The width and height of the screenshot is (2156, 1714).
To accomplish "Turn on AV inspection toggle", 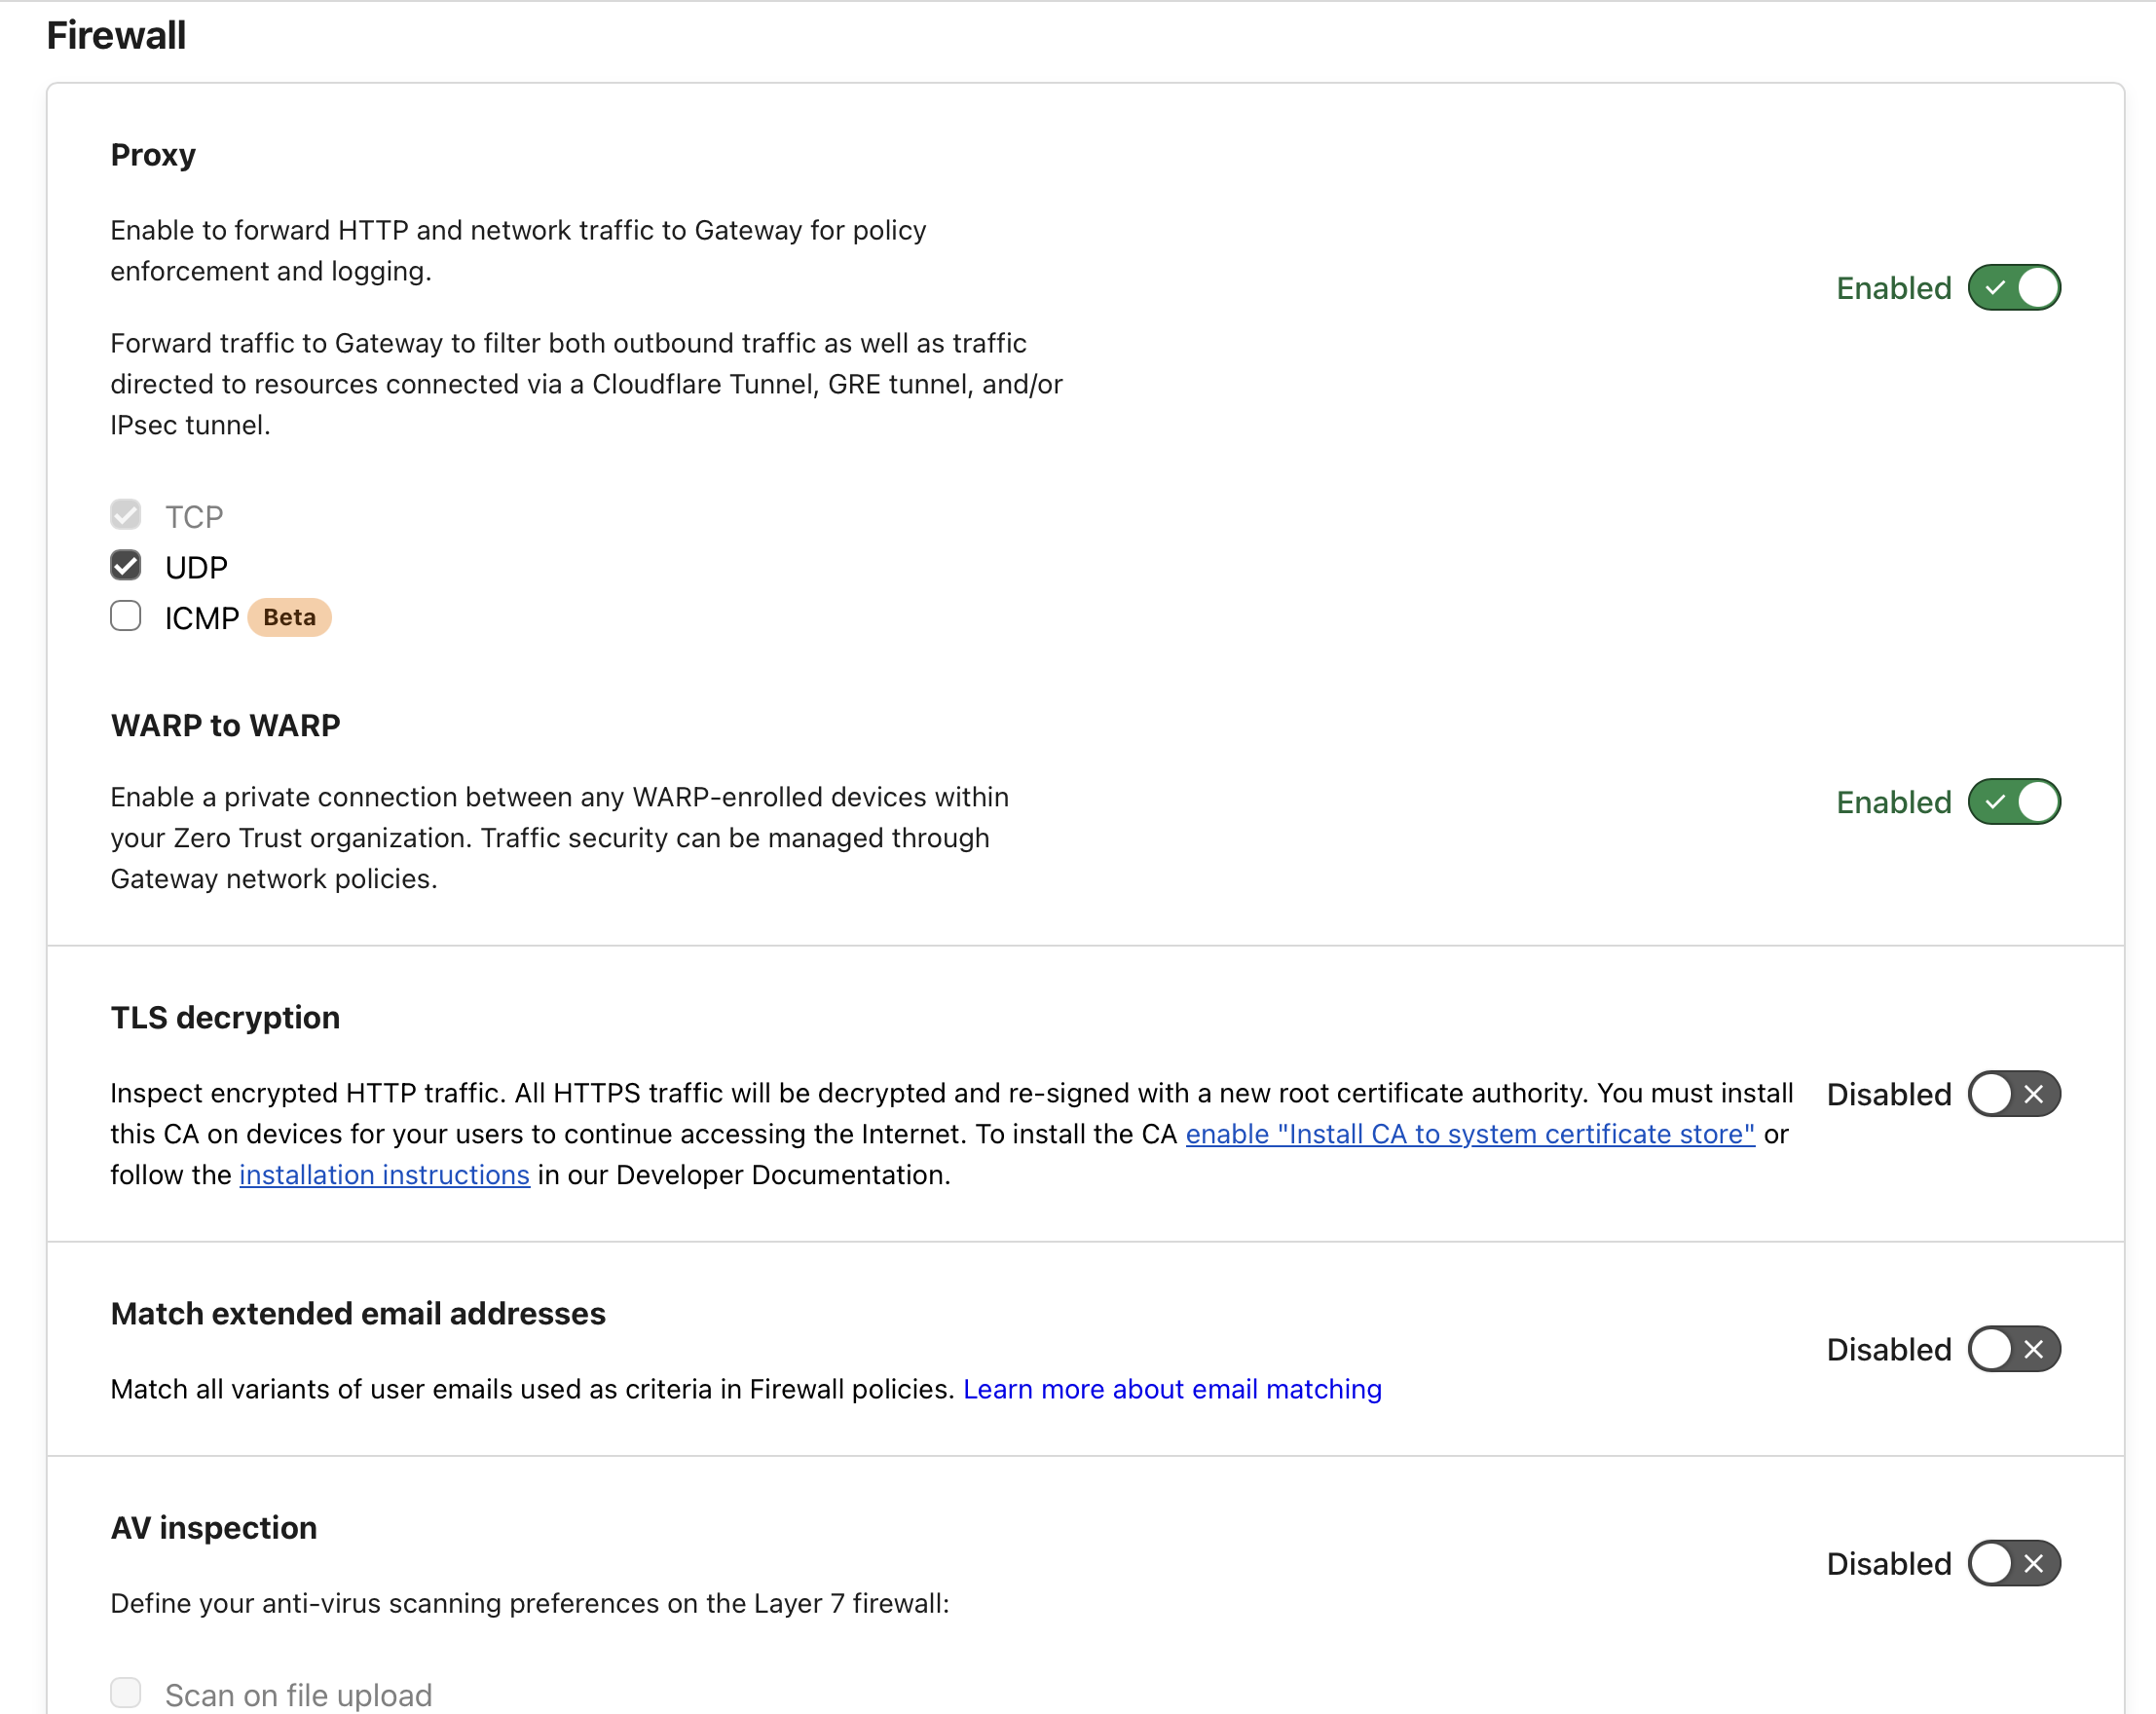I will [x=2013, y=1563].
